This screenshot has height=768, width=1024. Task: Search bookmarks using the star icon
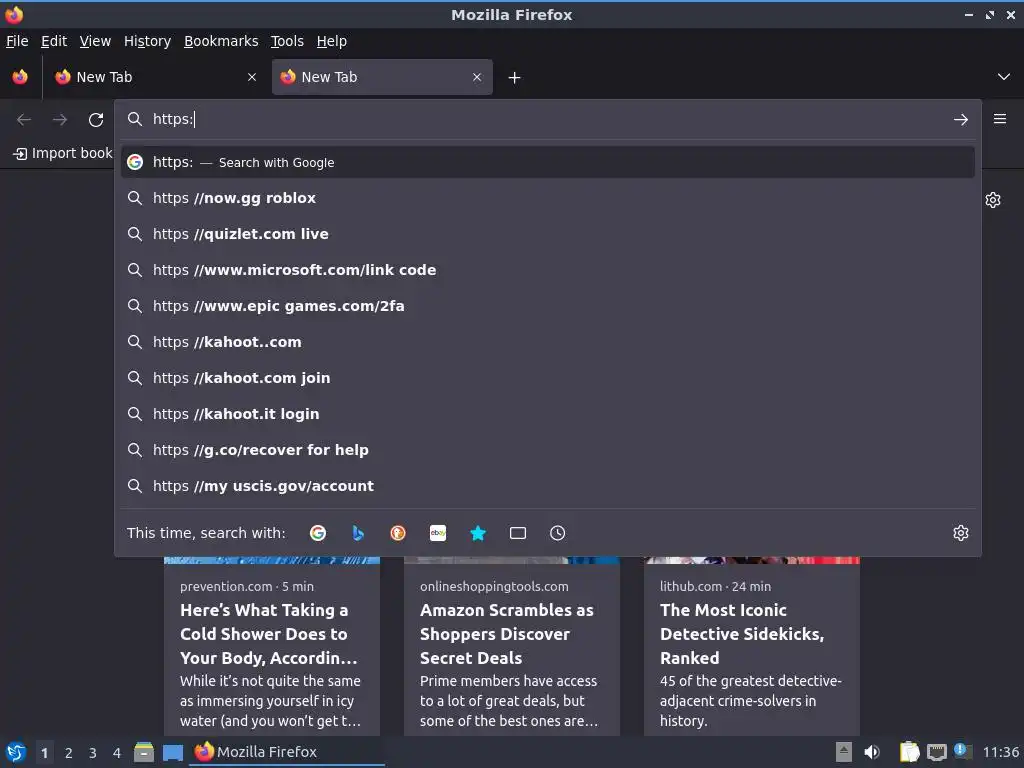478,533
